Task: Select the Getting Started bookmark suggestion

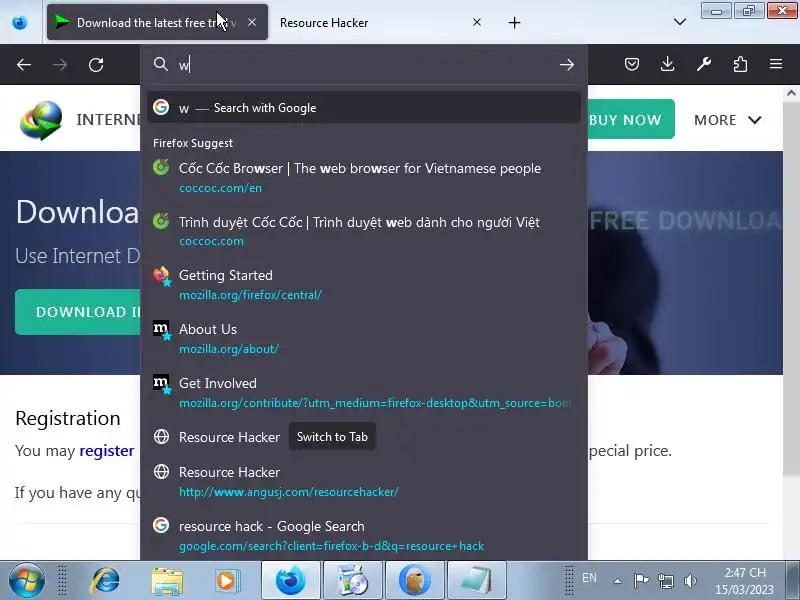Action: point(364,285)
